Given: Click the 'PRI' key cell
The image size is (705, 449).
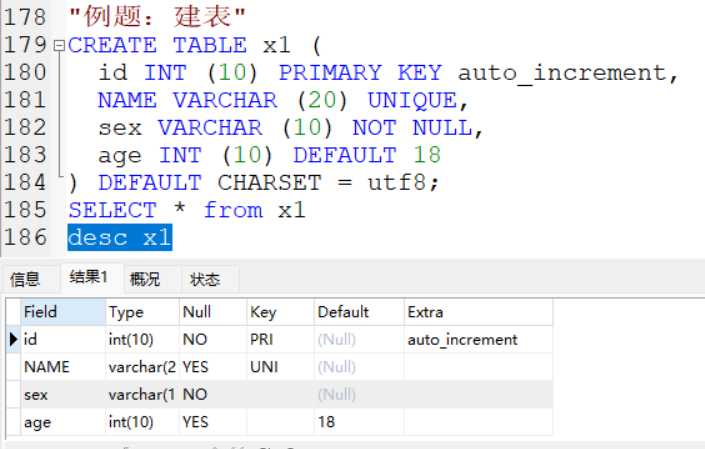Looking at the screenshot, I should point(281,339).
